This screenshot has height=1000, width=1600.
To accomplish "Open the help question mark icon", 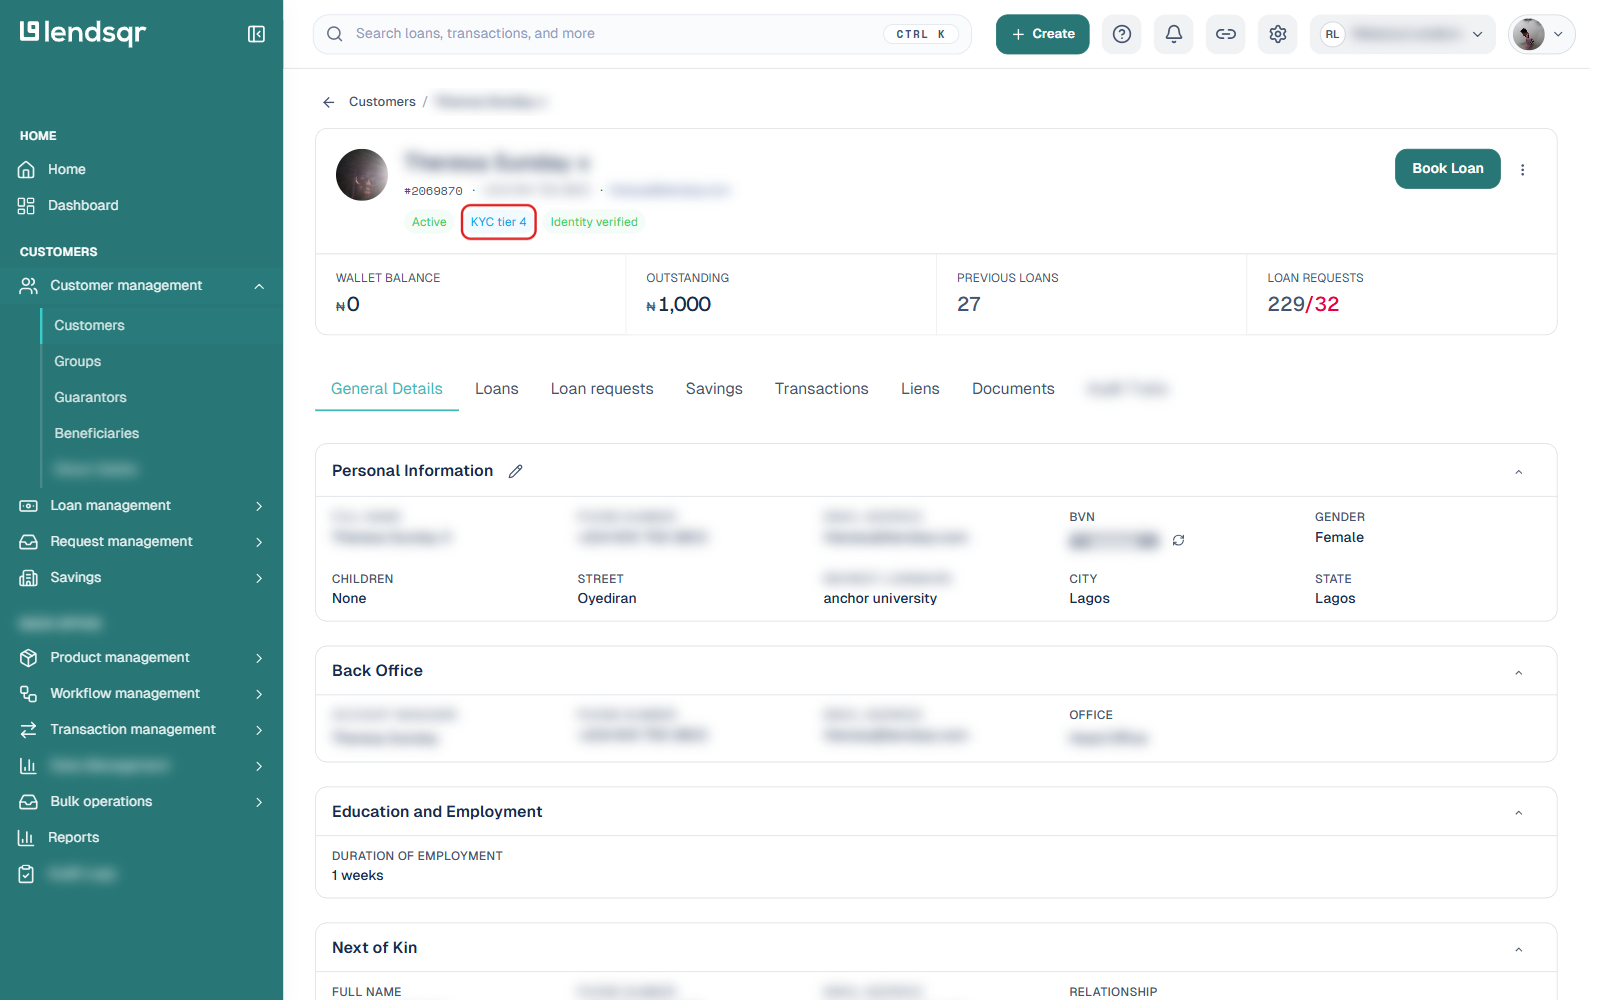I will click(1122, 34).
